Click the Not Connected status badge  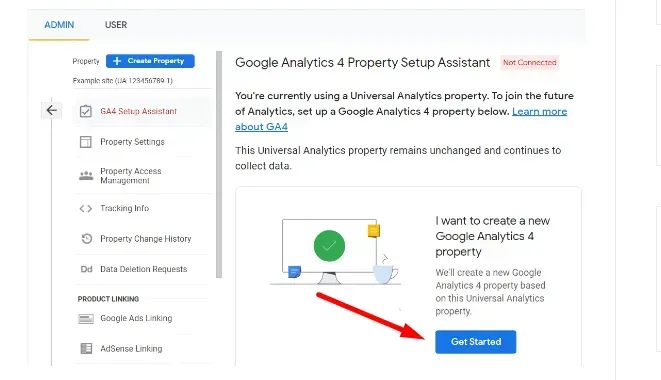coord(529,62)
